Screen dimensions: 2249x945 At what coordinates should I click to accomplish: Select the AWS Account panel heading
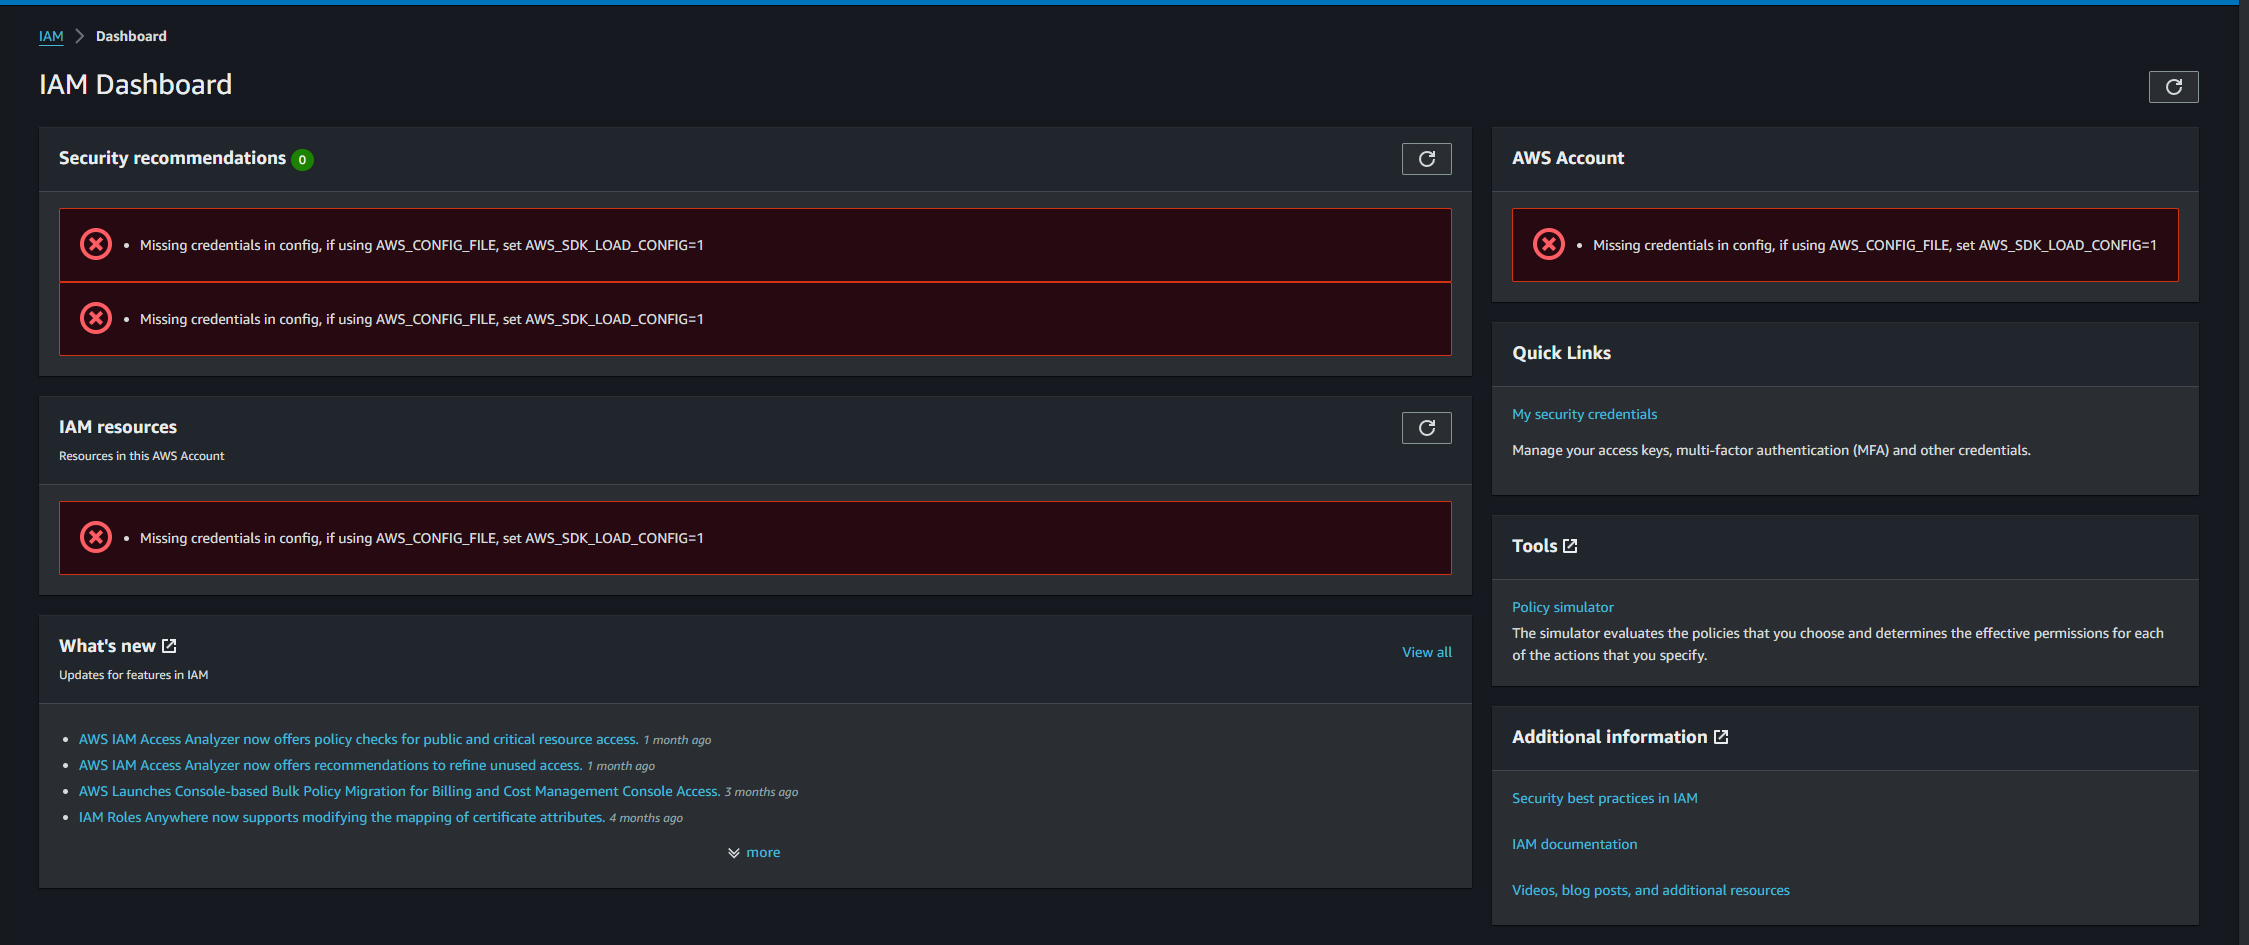pos(1567,158)
